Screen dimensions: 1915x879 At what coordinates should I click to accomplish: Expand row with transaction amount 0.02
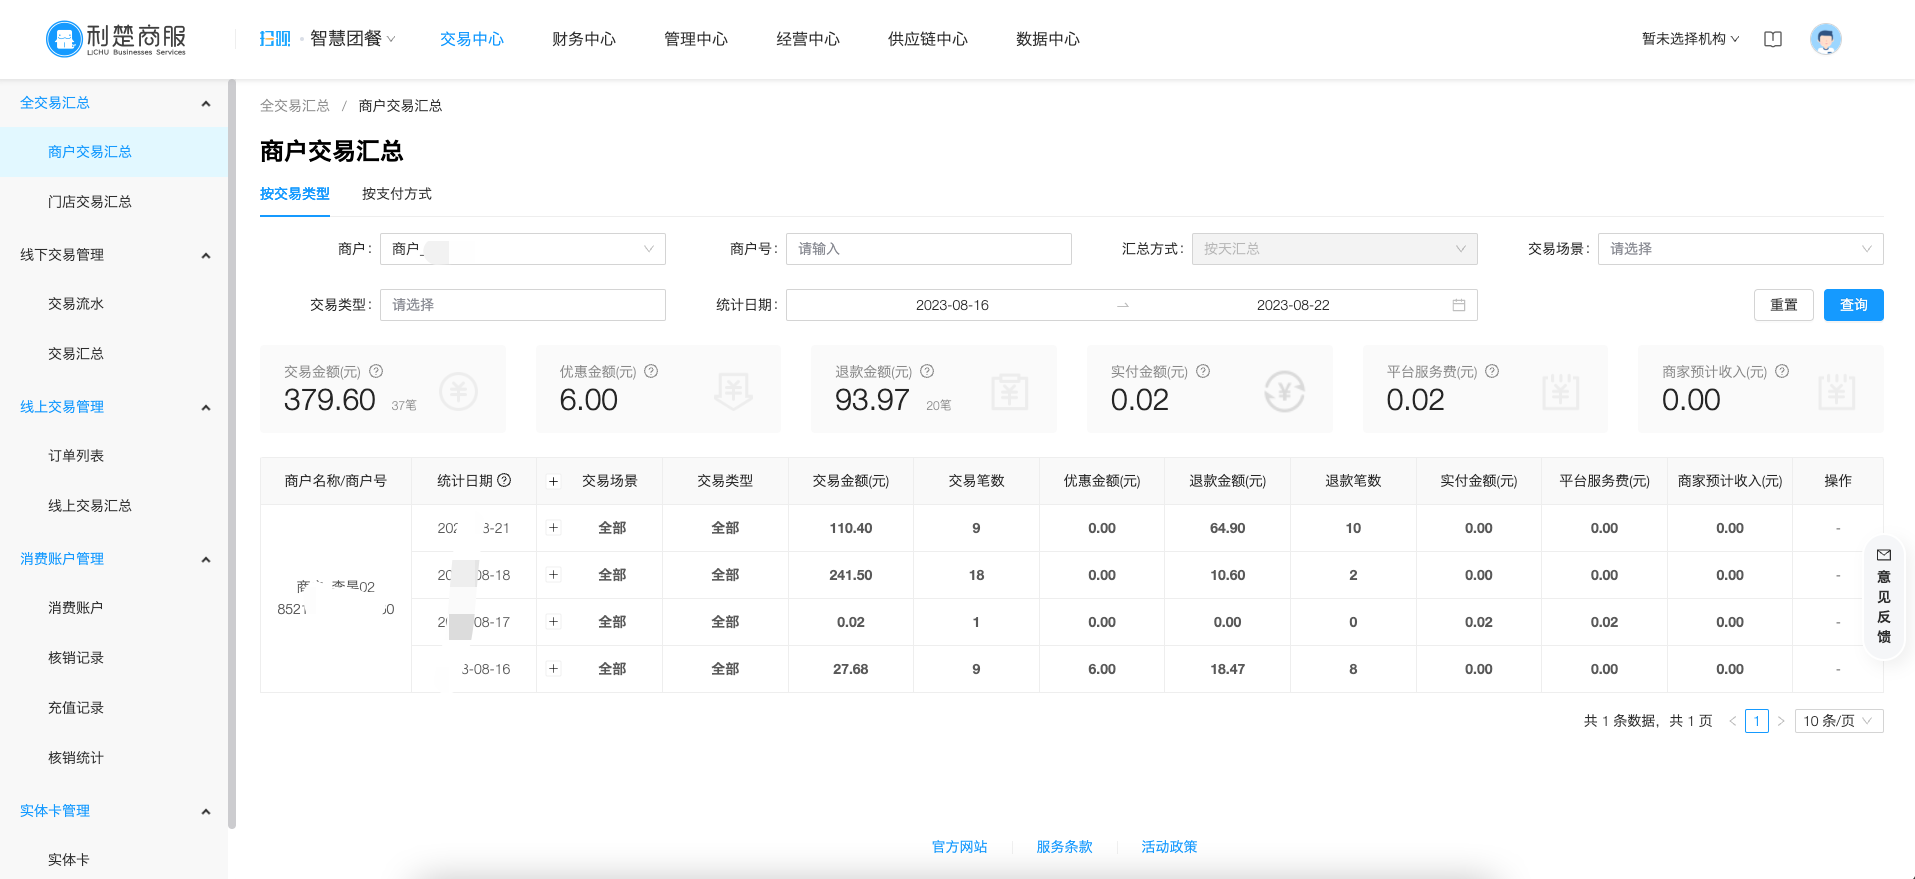click(553, 622)
